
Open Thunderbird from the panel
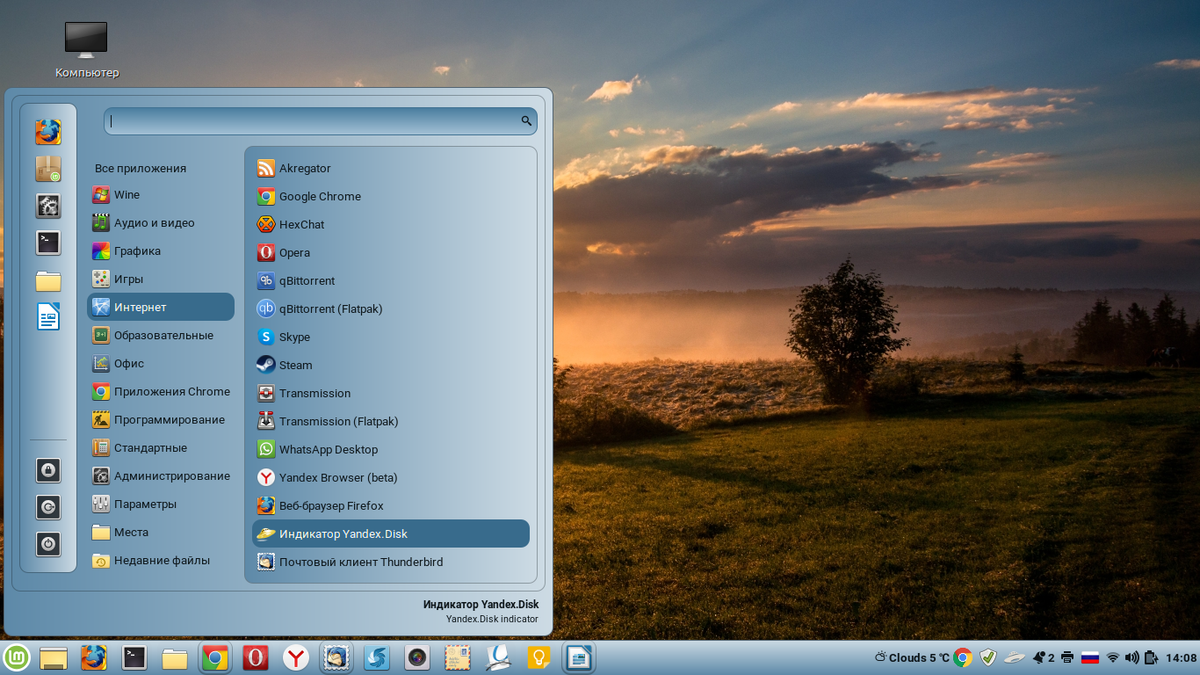point(336,657)
